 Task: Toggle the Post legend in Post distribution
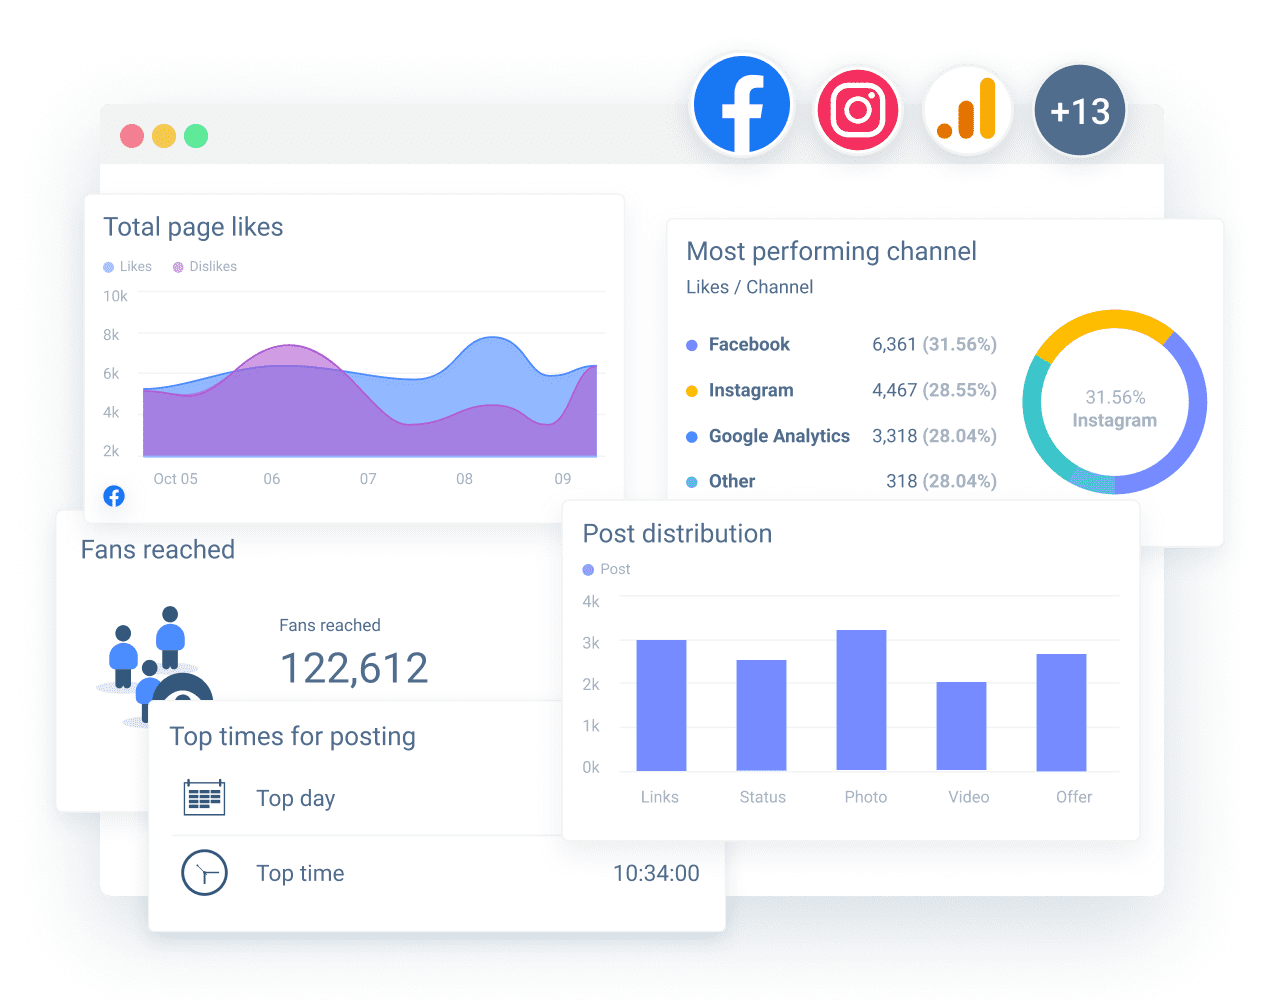(606, 569)
